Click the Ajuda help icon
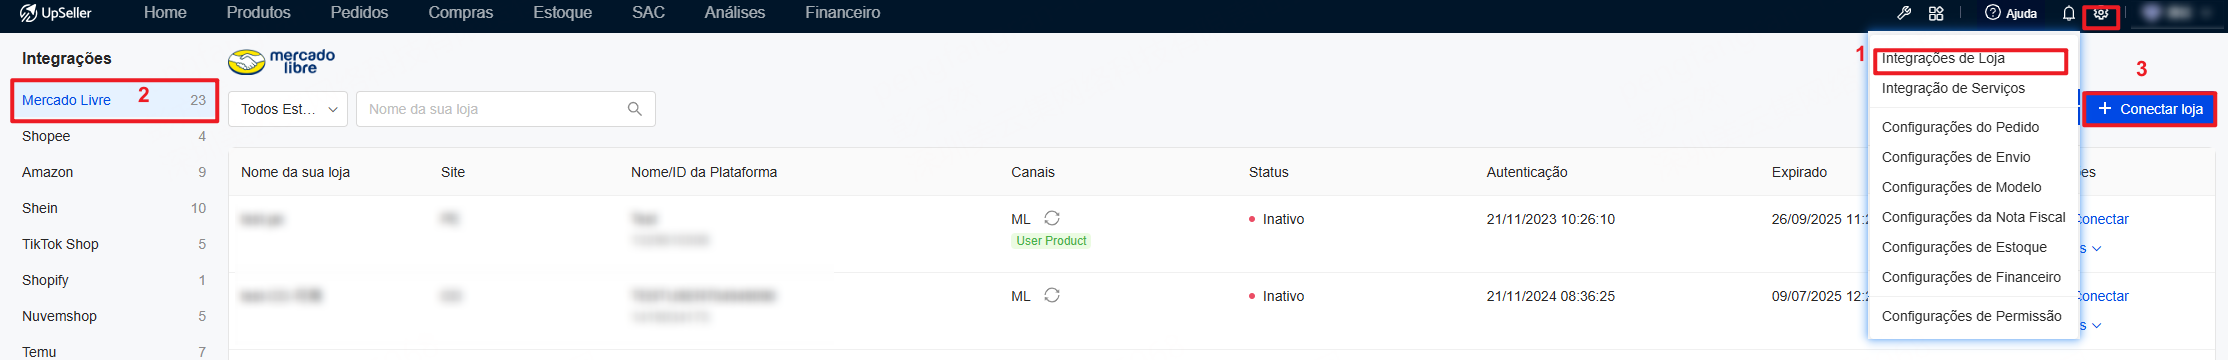 tap(1992, 13)
